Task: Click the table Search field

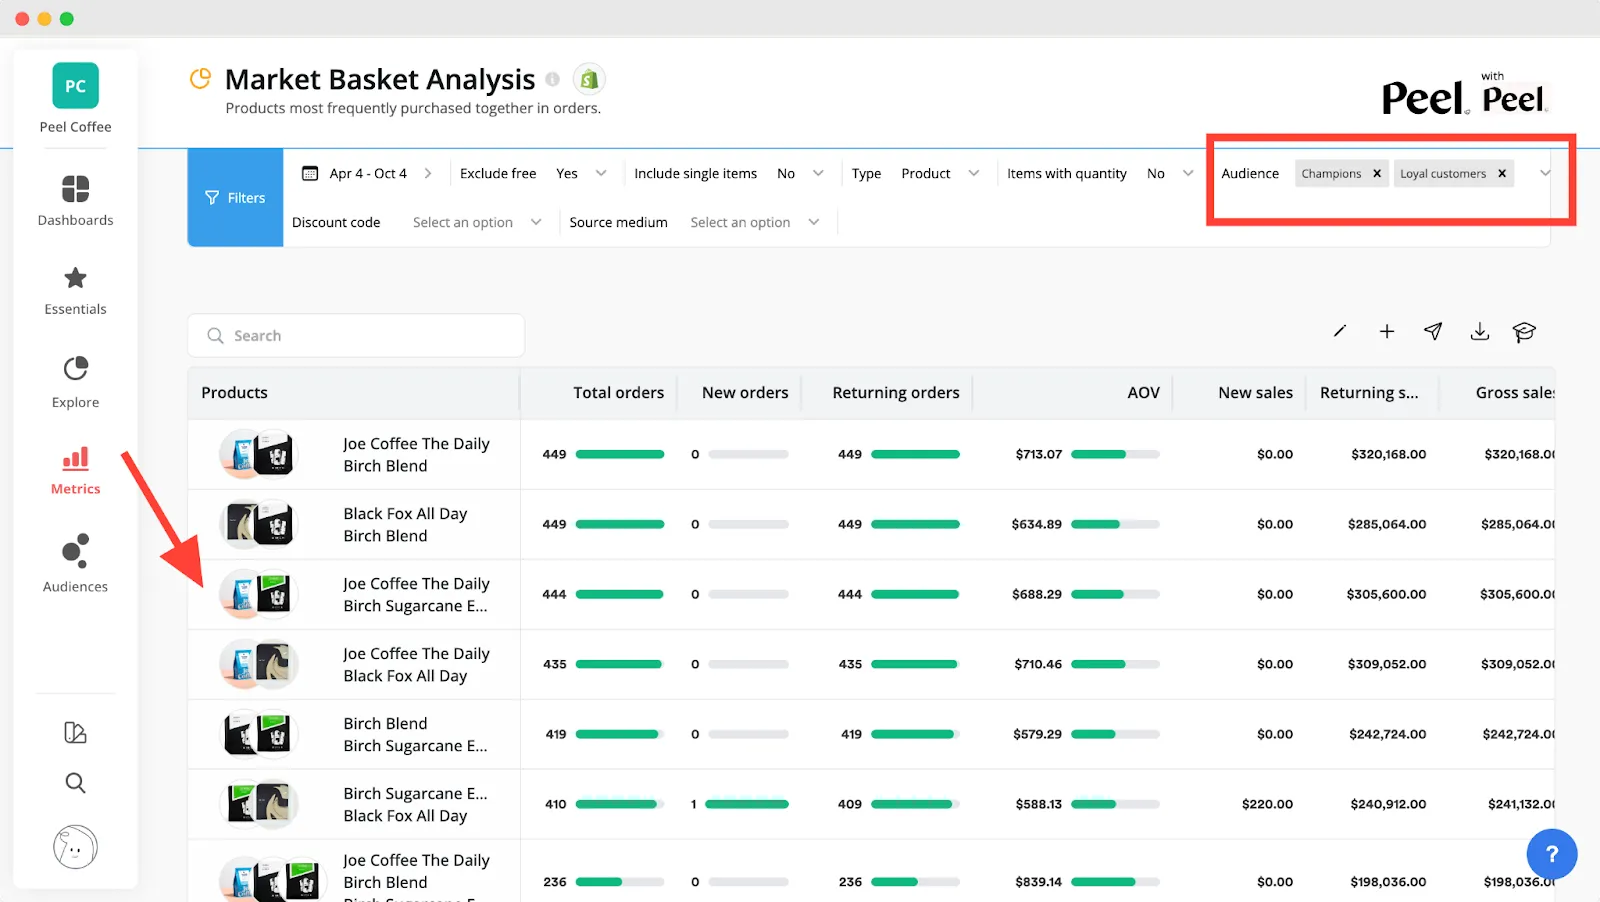Action: (356, 336)
